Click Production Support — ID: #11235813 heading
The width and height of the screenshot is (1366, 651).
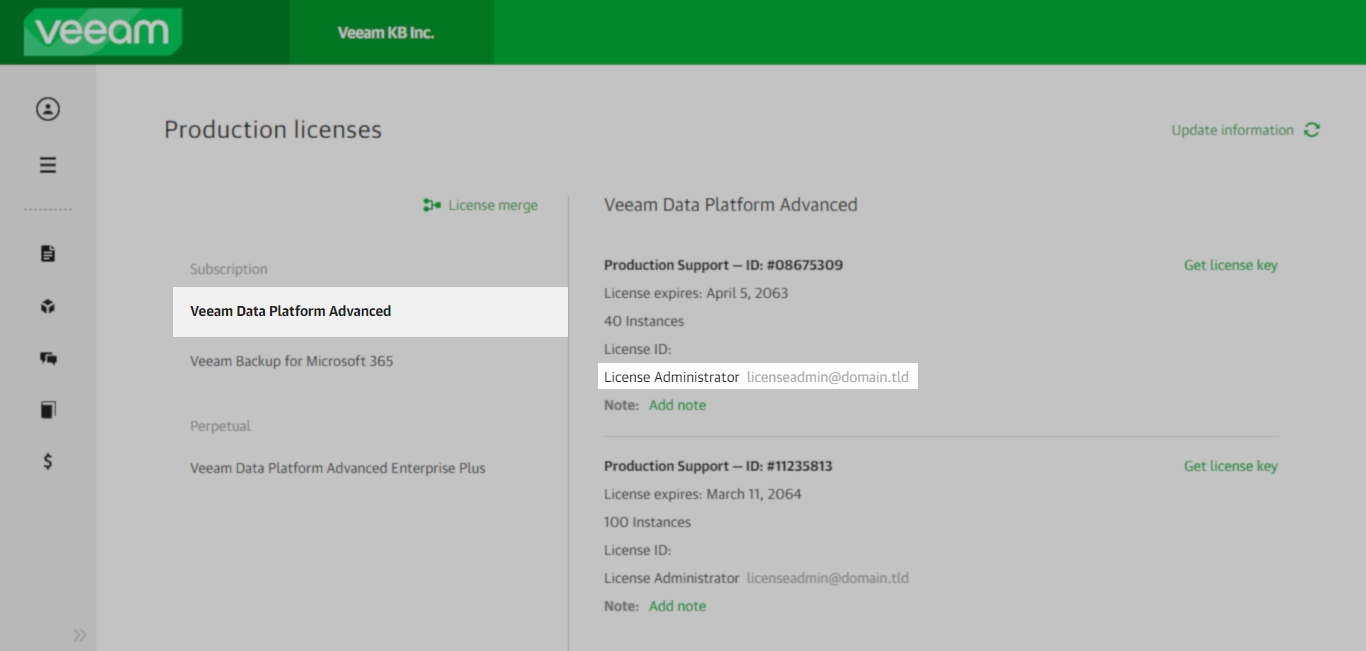(x=718, y=466)
